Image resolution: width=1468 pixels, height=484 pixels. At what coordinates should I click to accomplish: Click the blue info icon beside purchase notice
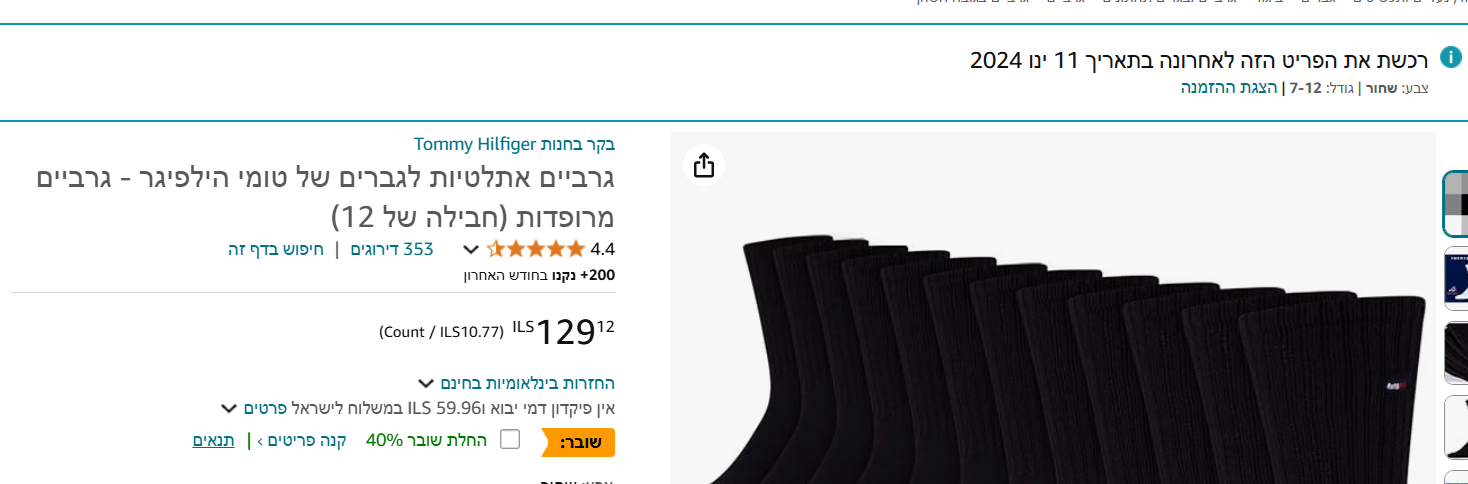[1450, 57]
